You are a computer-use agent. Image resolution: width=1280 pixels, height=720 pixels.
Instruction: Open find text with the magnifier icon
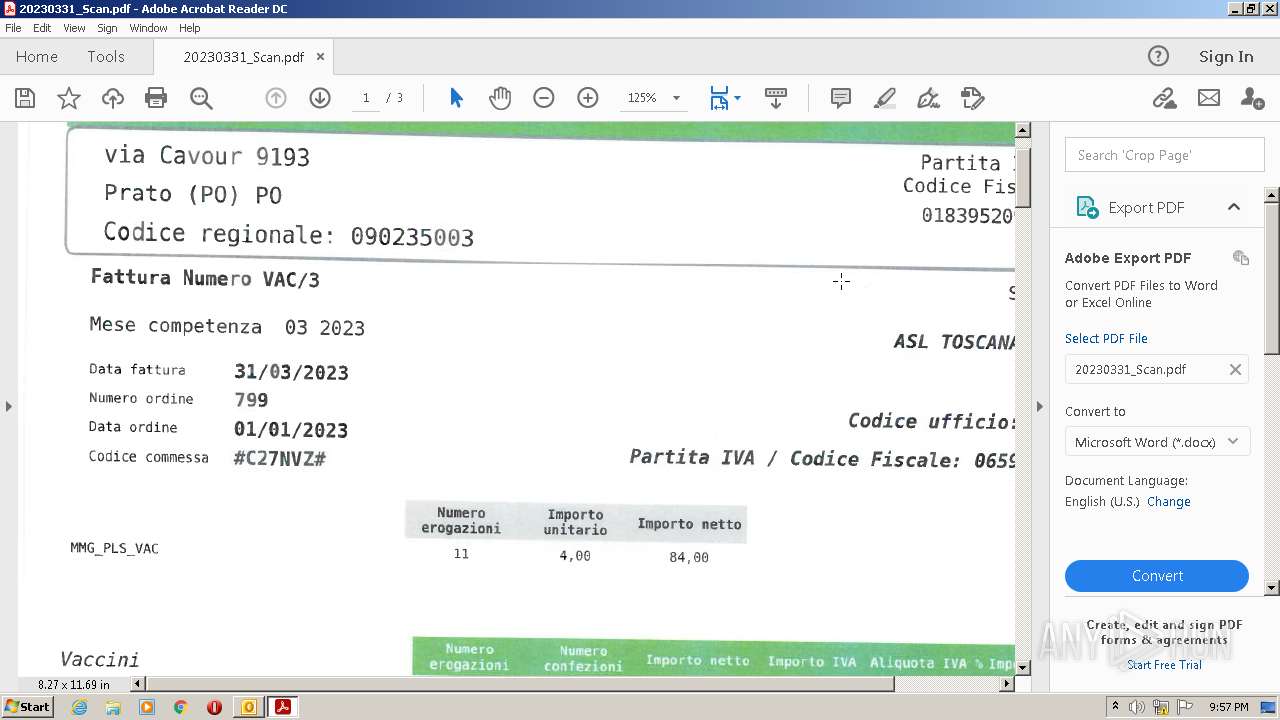(201, 98)
